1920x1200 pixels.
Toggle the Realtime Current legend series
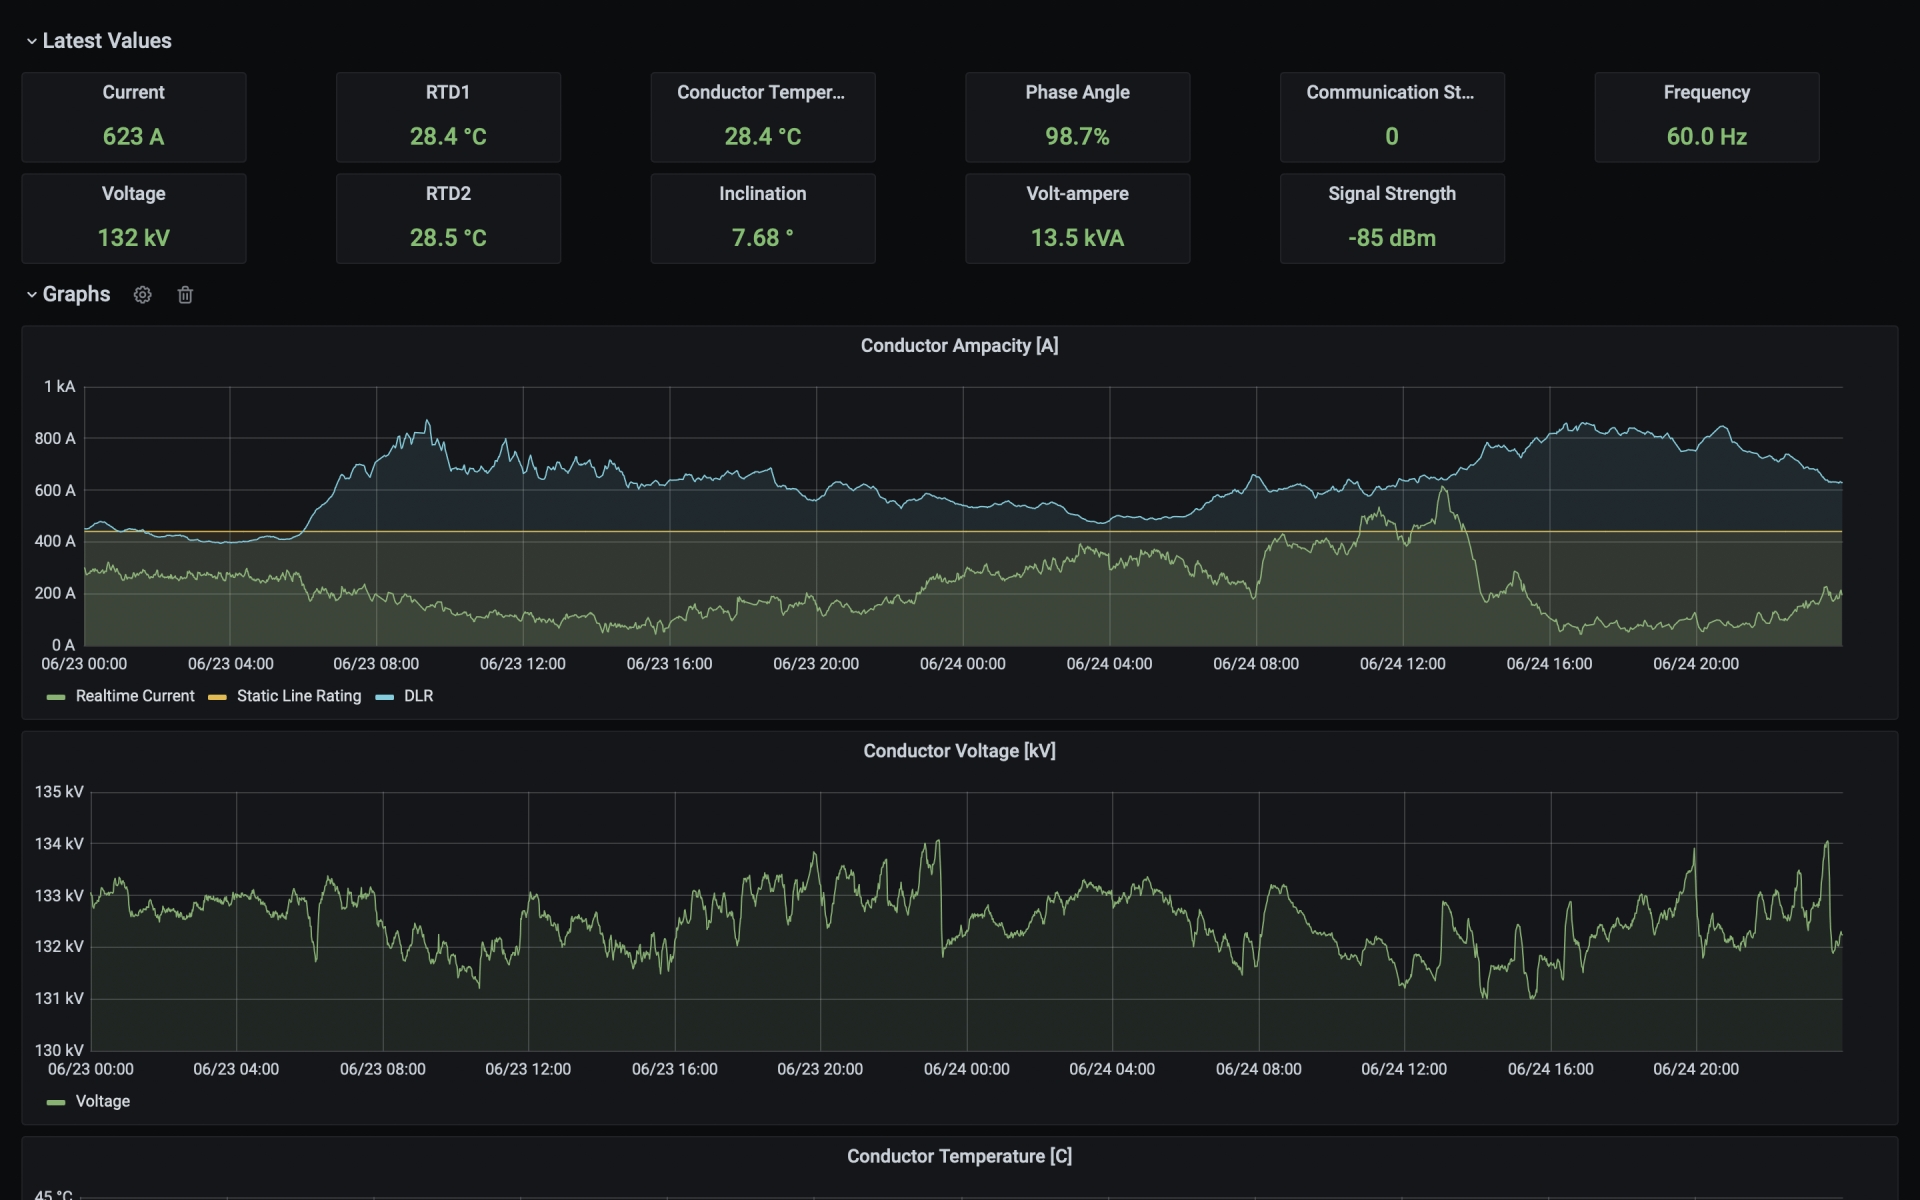pos(135,695)
